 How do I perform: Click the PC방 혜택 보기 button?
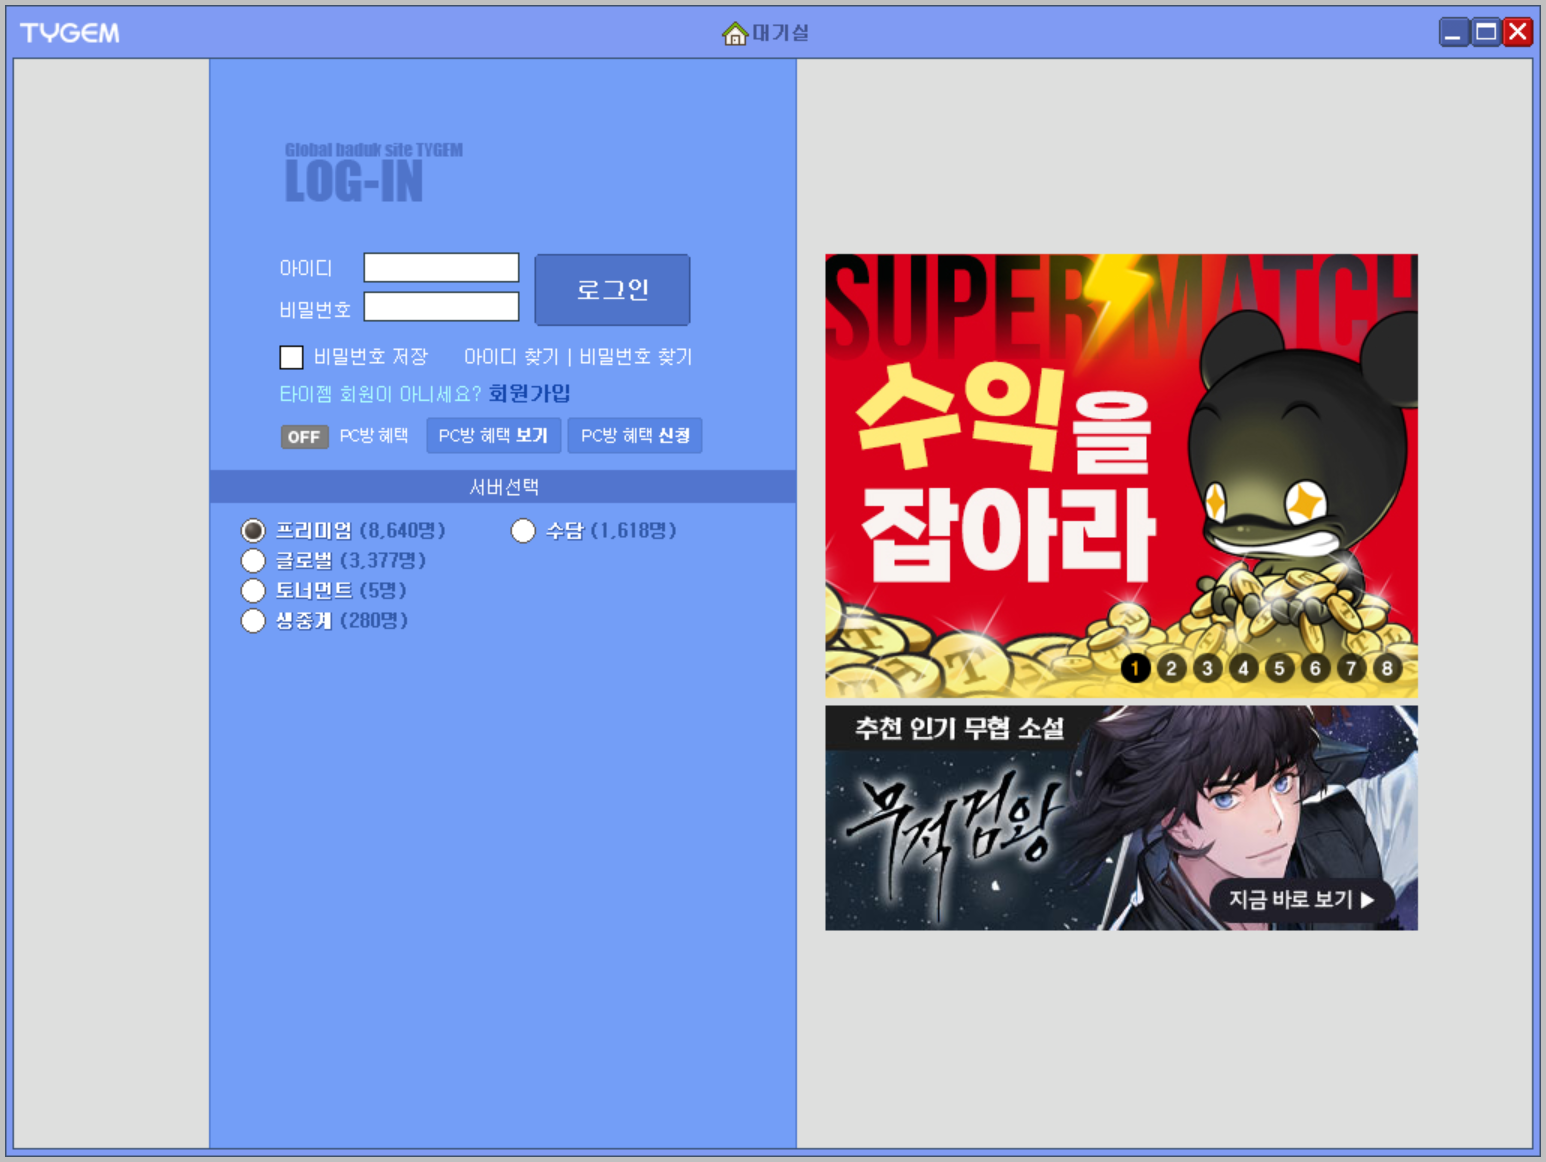coord(493,436)
